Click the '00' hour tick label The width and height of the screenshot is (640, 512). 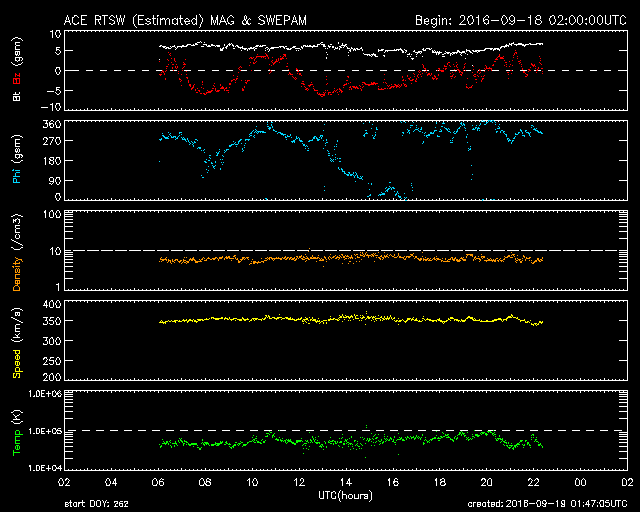(x=580, y=483)
